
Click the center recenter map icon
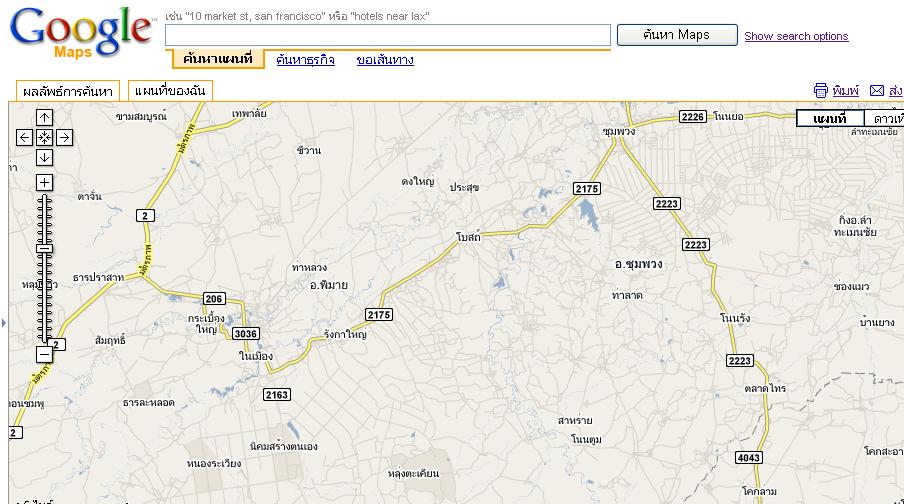coord(44,137)
